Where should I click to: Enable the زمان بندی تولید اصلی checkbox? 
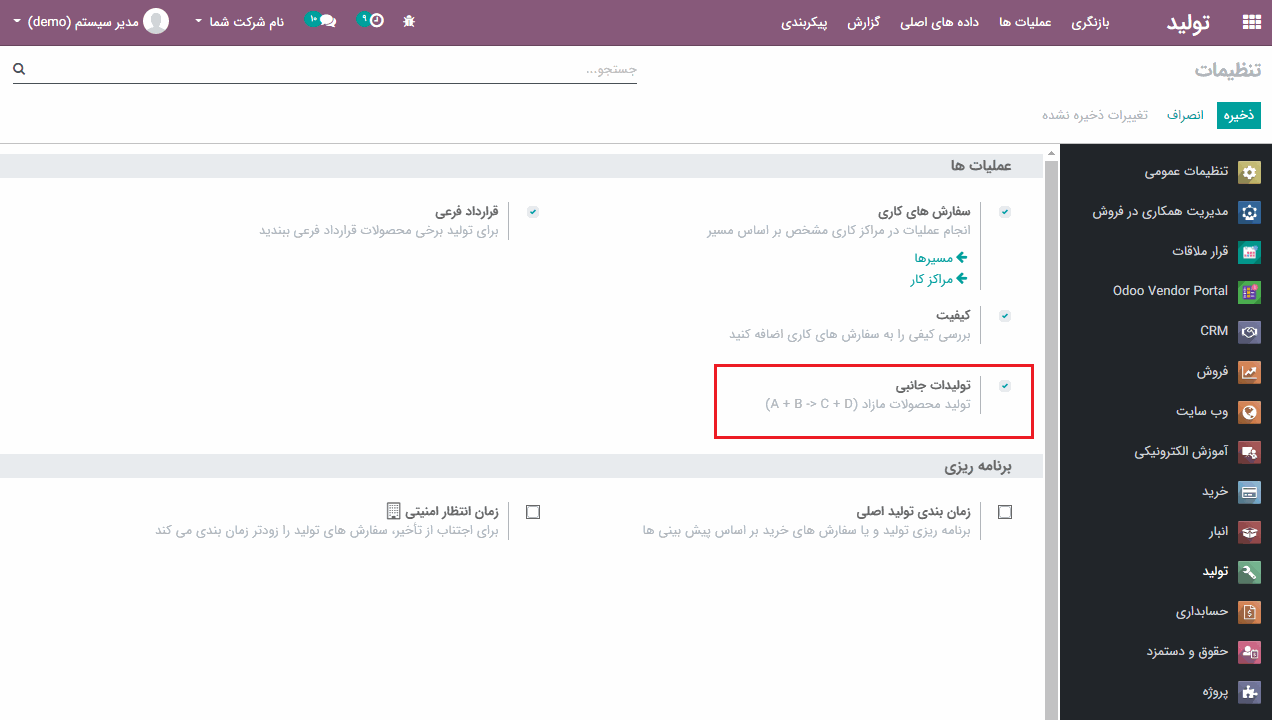pyautogui.click(x=1005, y=512)
